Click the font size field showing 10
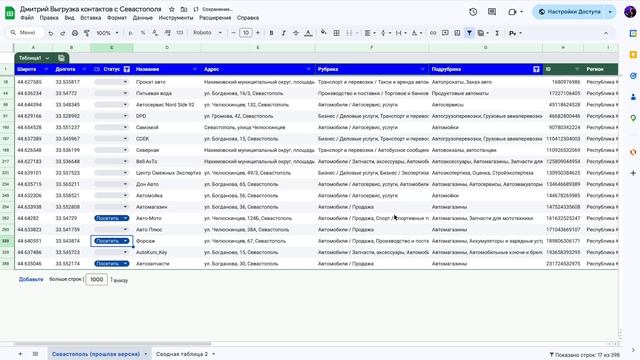The image size is (640, 360). pos(246,33)
